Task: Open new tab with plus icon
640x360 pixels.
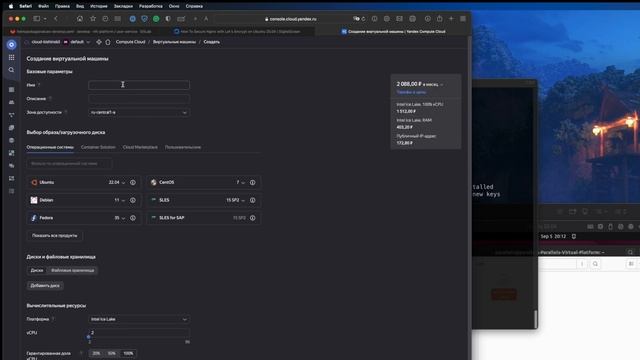Action: 451,19
